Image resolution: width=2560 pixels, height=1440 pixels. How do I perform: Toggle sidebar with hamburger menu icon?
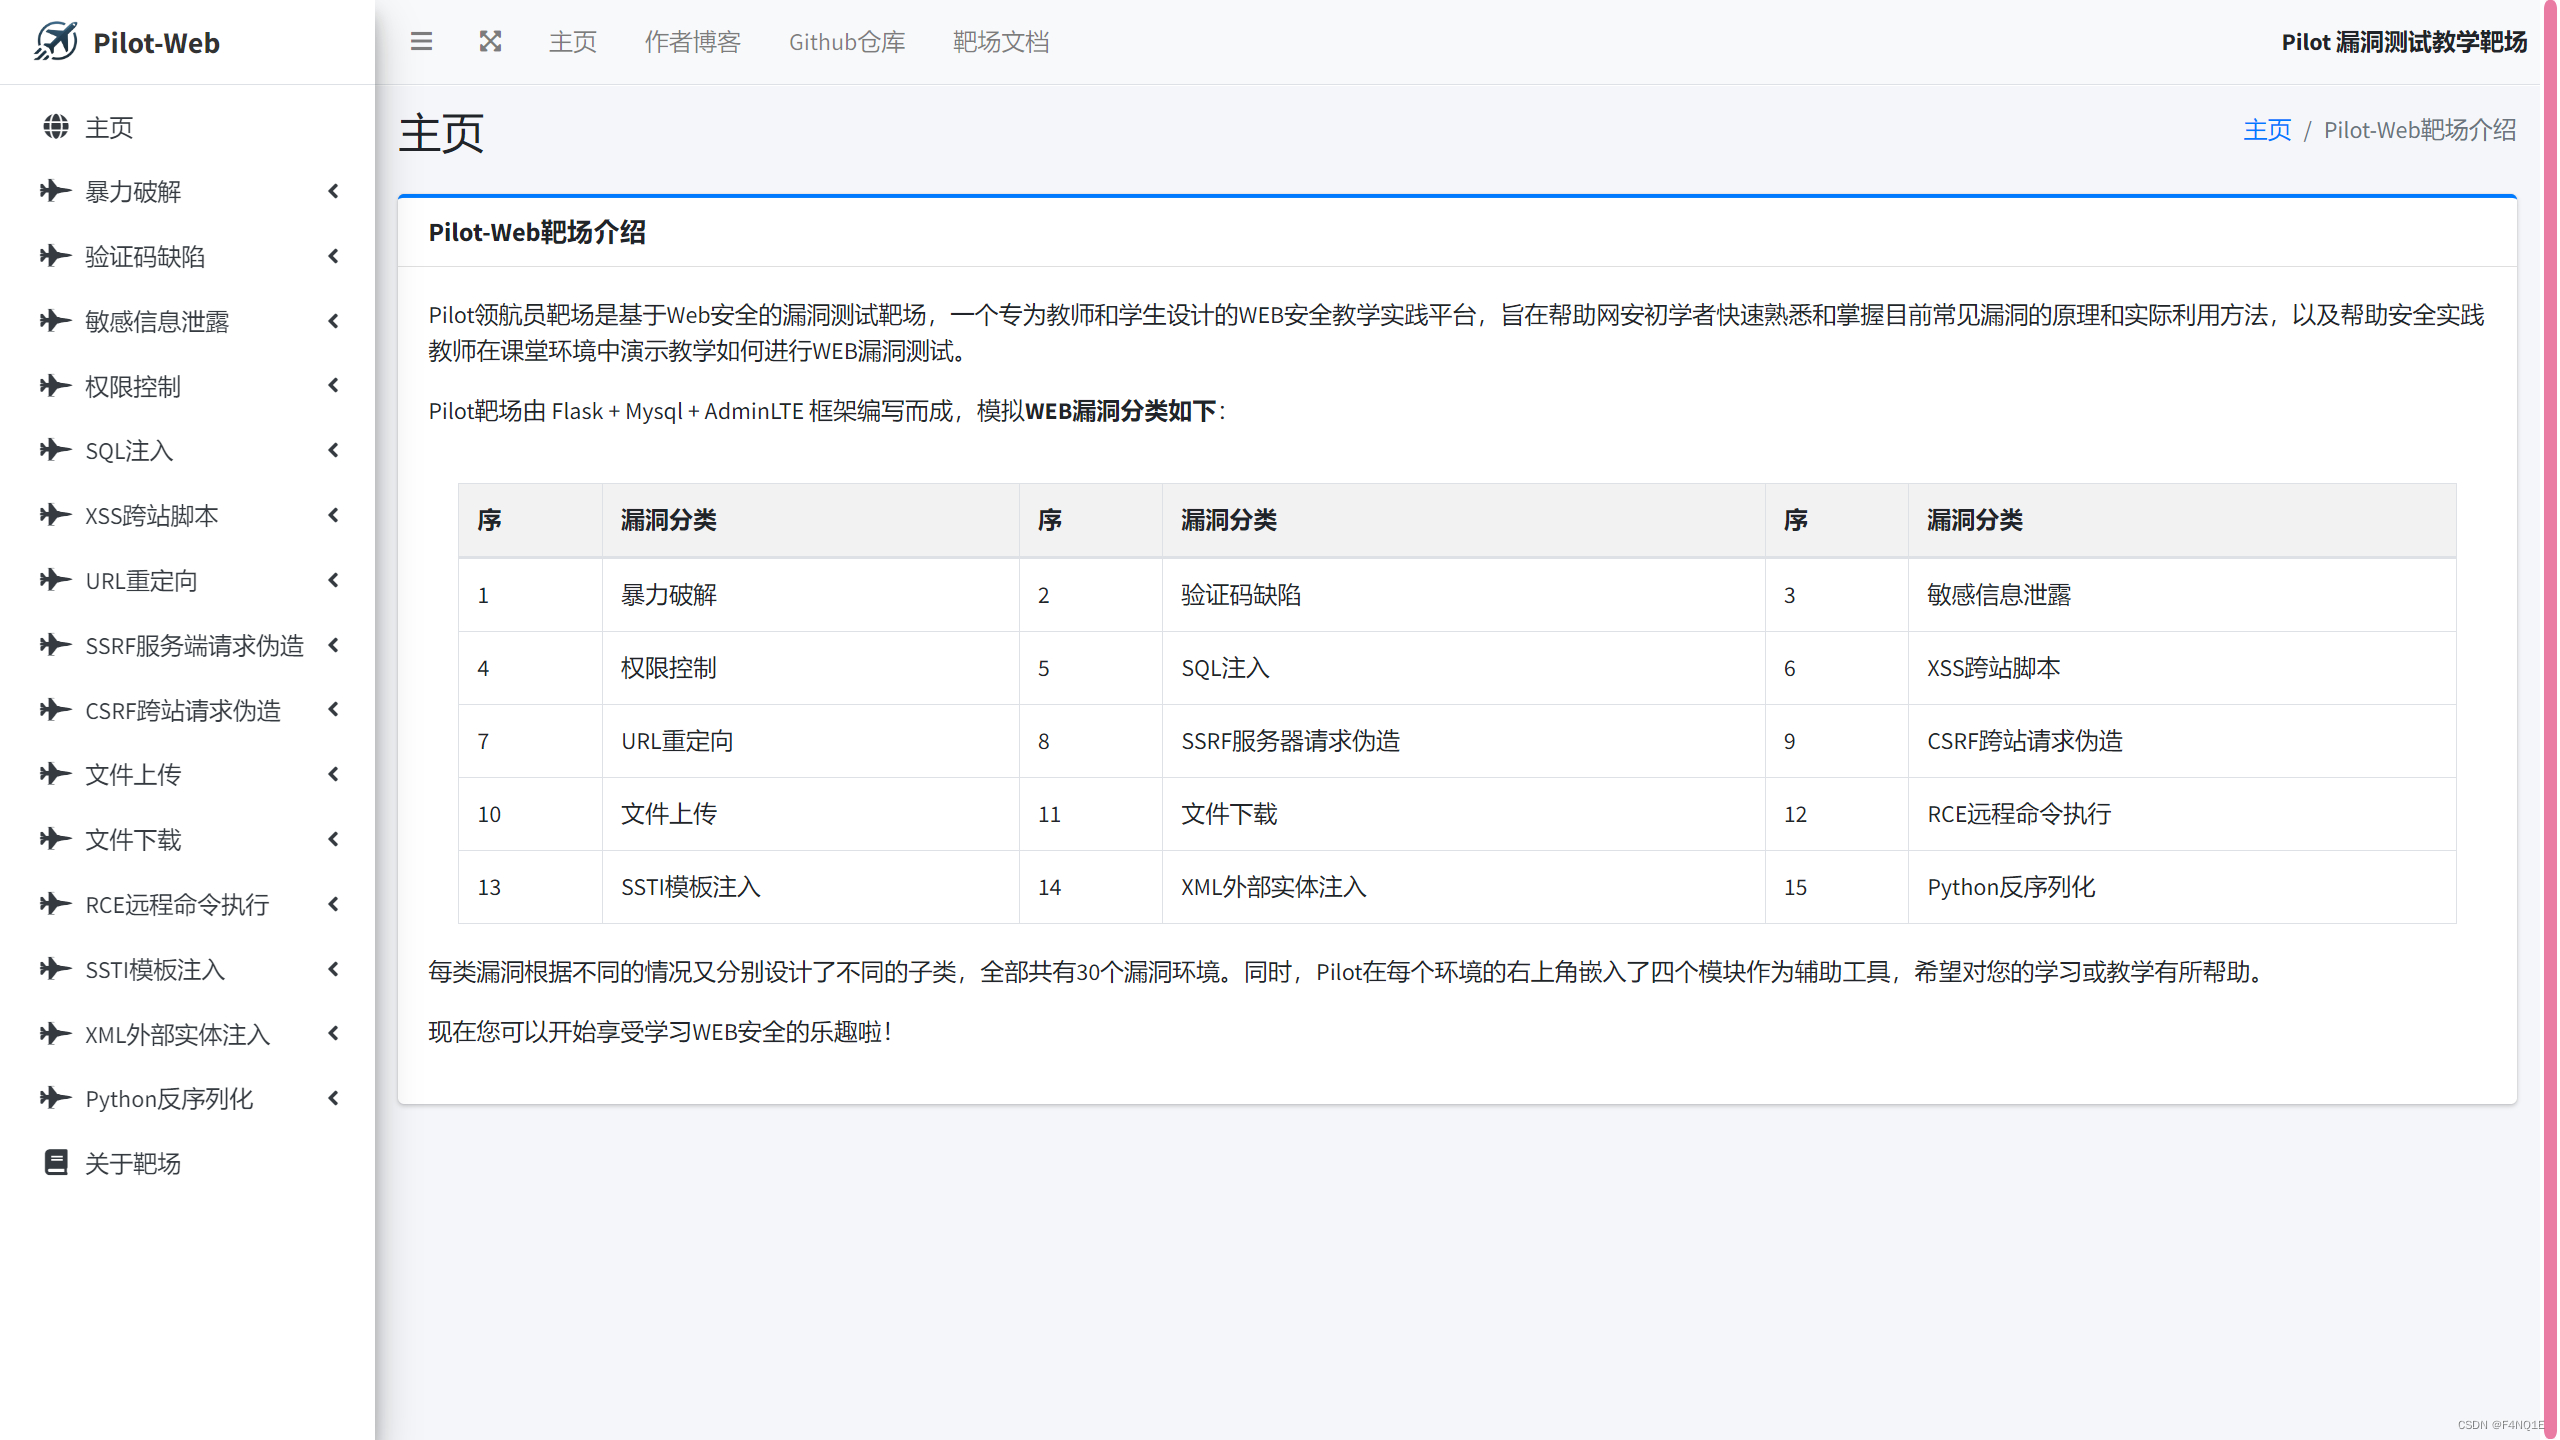[421, 42]
